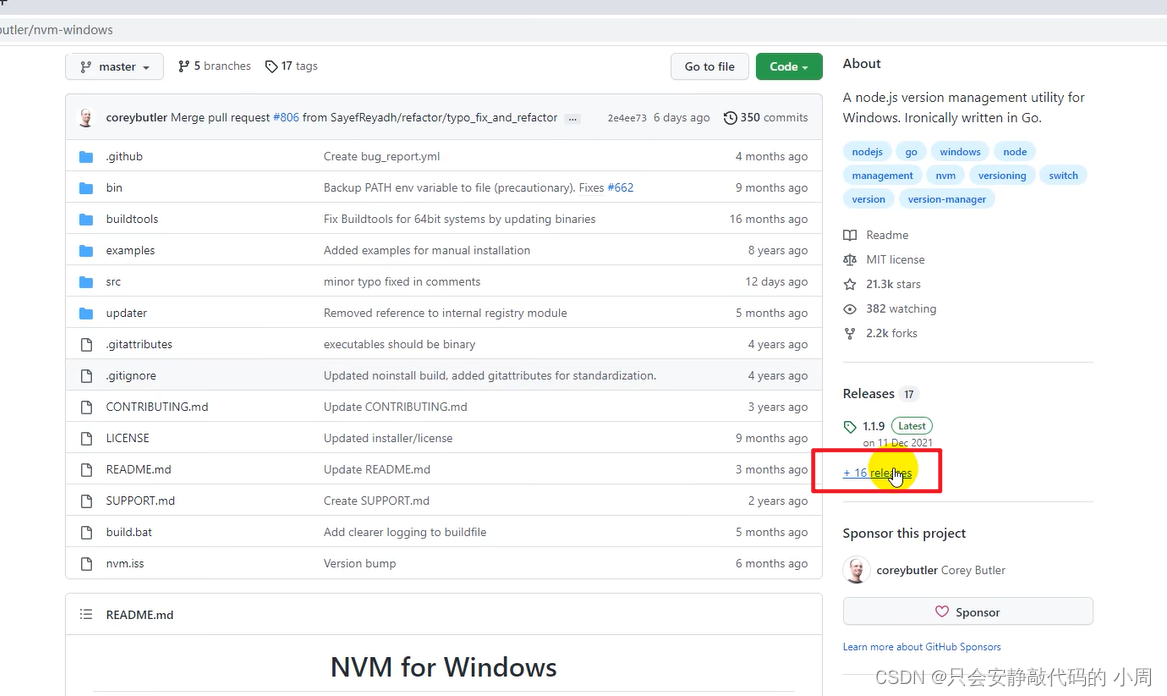
Task: Star the nvm-windows repository
Action: 849,284
